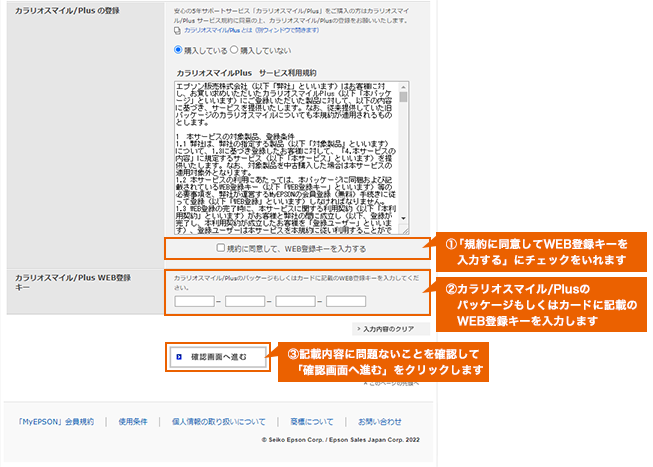Click third WEB登録キー input box

point(295,301)
